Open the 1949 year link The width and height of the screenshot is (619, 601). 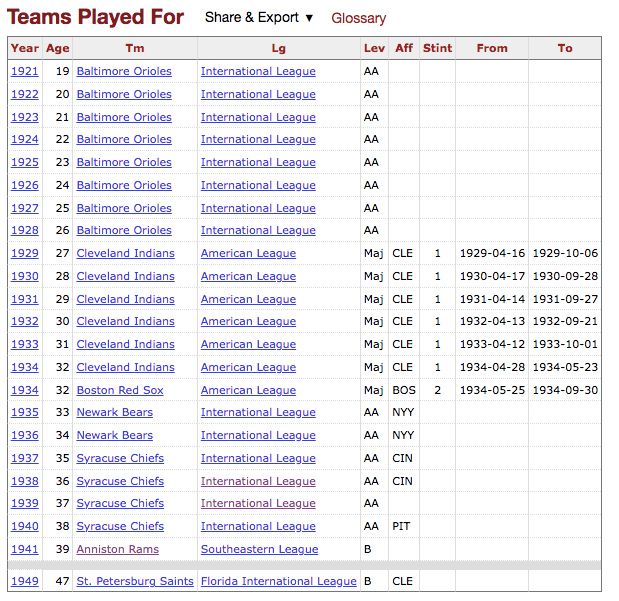pos(25,581)
